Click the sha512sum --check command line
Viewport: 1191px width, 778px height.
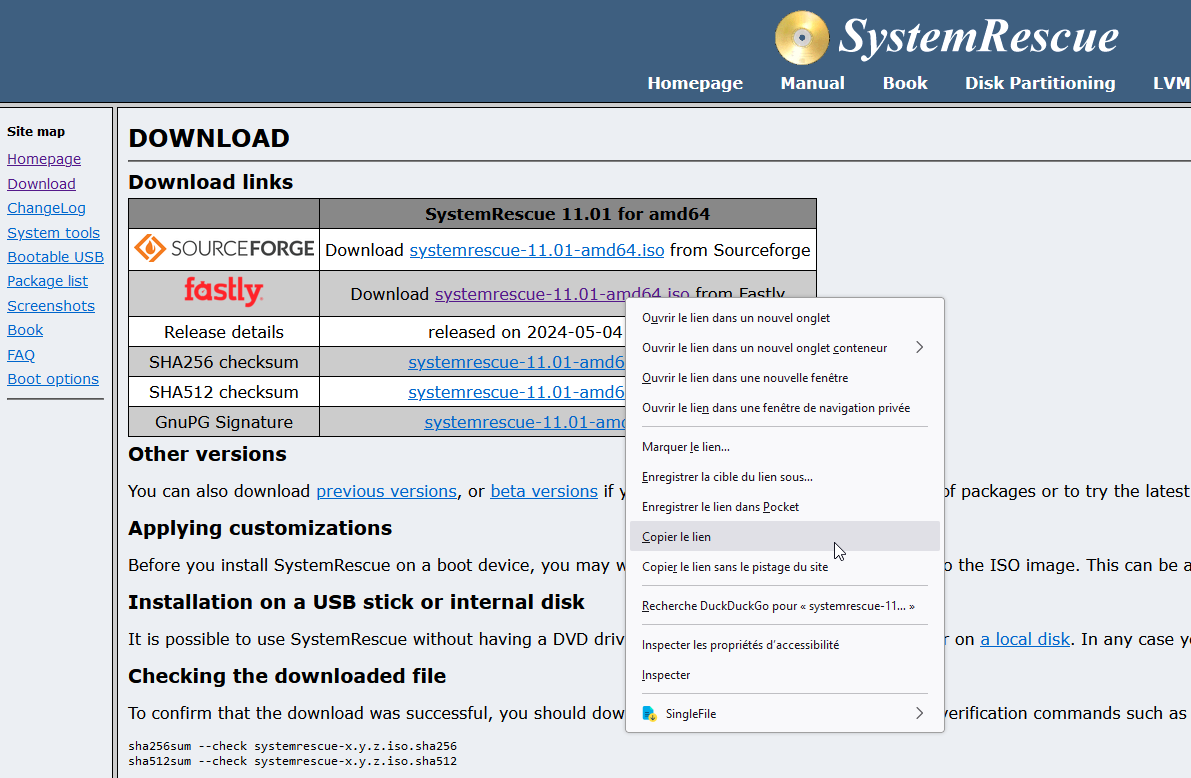click(292, 761)
